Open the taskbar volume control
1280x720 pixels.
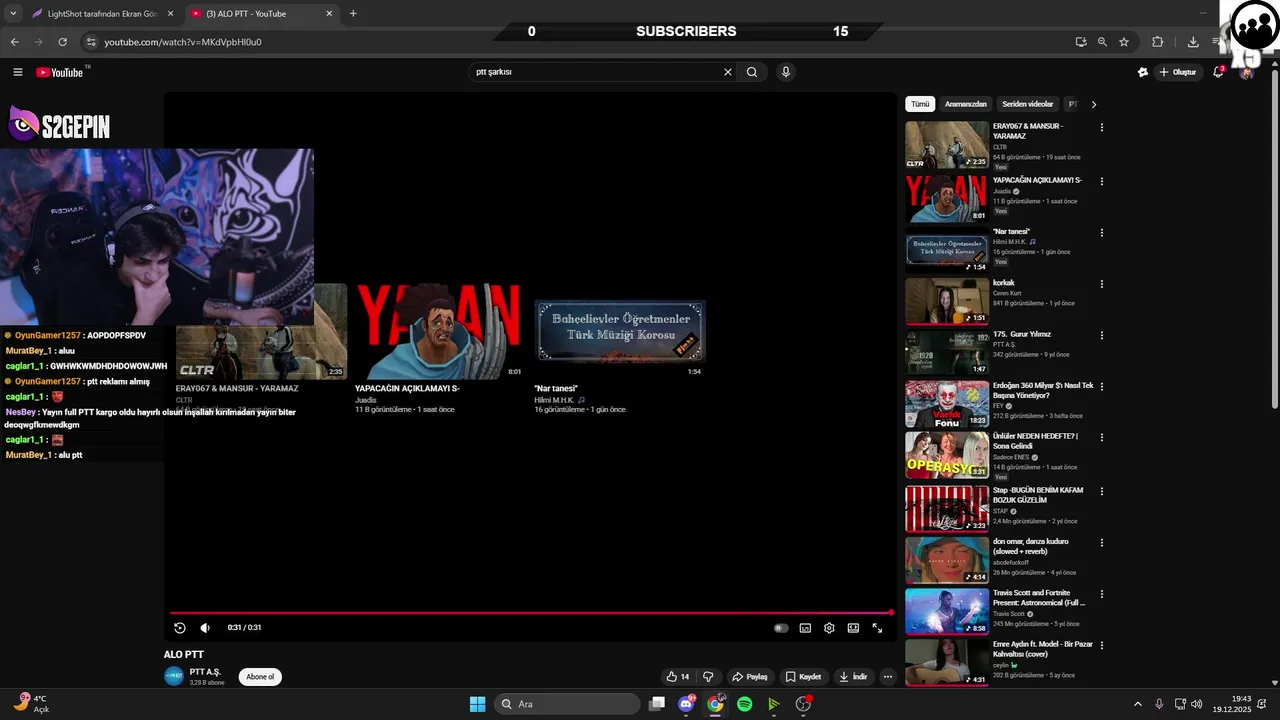coord(1197,704)
